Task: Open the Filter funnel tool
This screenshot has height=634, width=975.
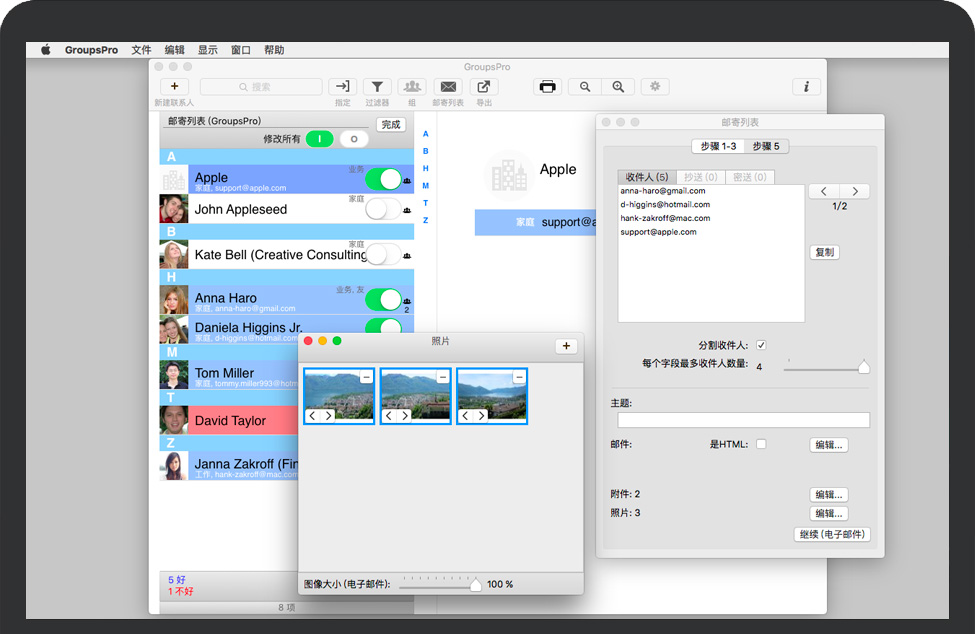Action: pos(377,87)
